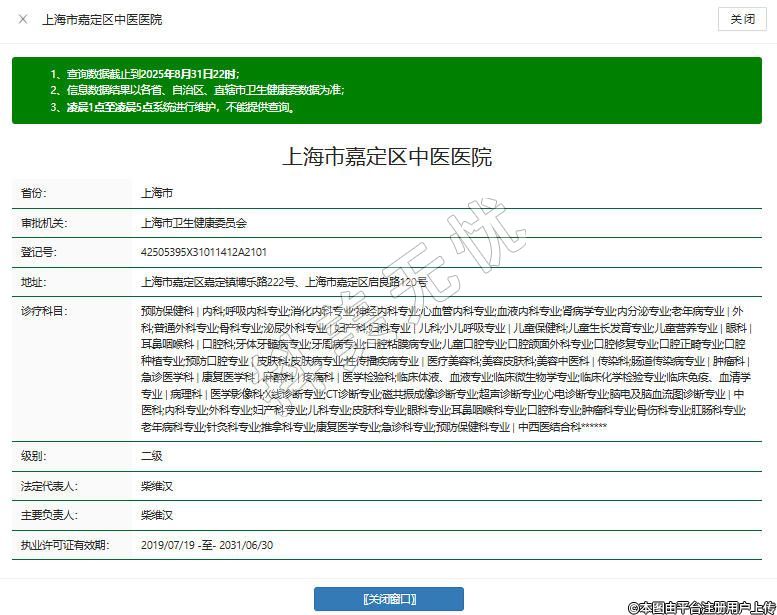This screenshot has width=777, height=615.
Task: Click the registration number 42505395X31011412A2101
Action: click(204, 253)
